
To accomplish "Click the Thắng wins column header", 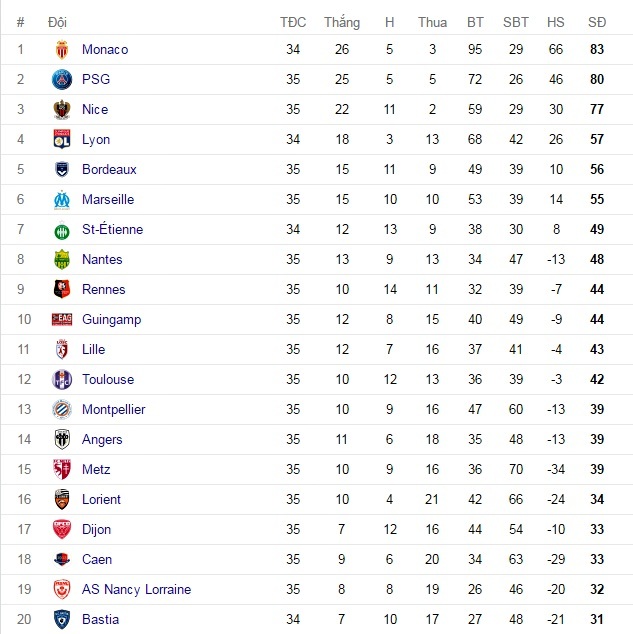I will [x=342, y=22].
